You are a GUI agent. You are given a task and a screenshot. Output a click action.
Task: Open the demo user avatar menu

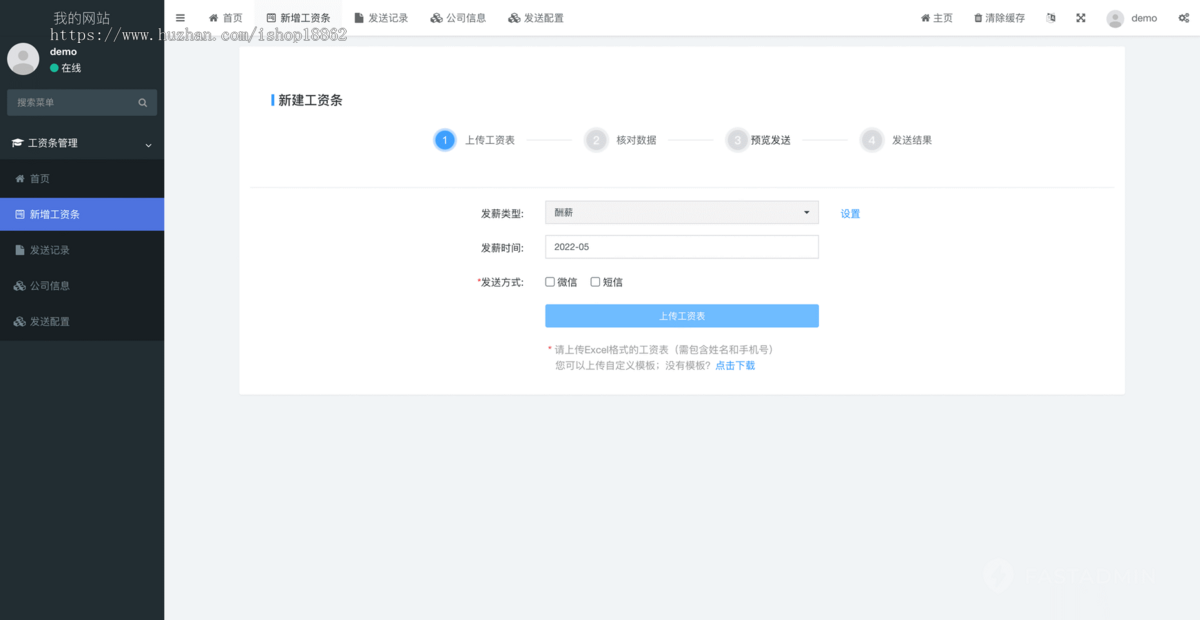pos(1115,17)
